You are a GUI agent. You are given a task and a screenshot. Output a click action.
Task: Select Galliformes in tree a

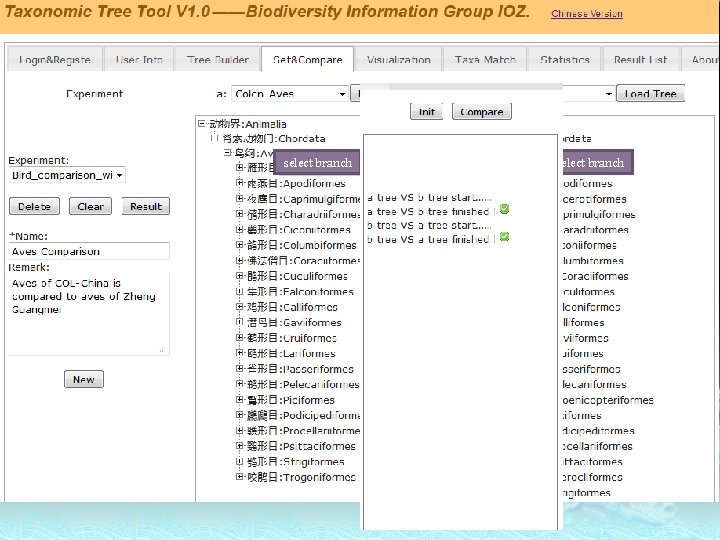pos(292,307)
